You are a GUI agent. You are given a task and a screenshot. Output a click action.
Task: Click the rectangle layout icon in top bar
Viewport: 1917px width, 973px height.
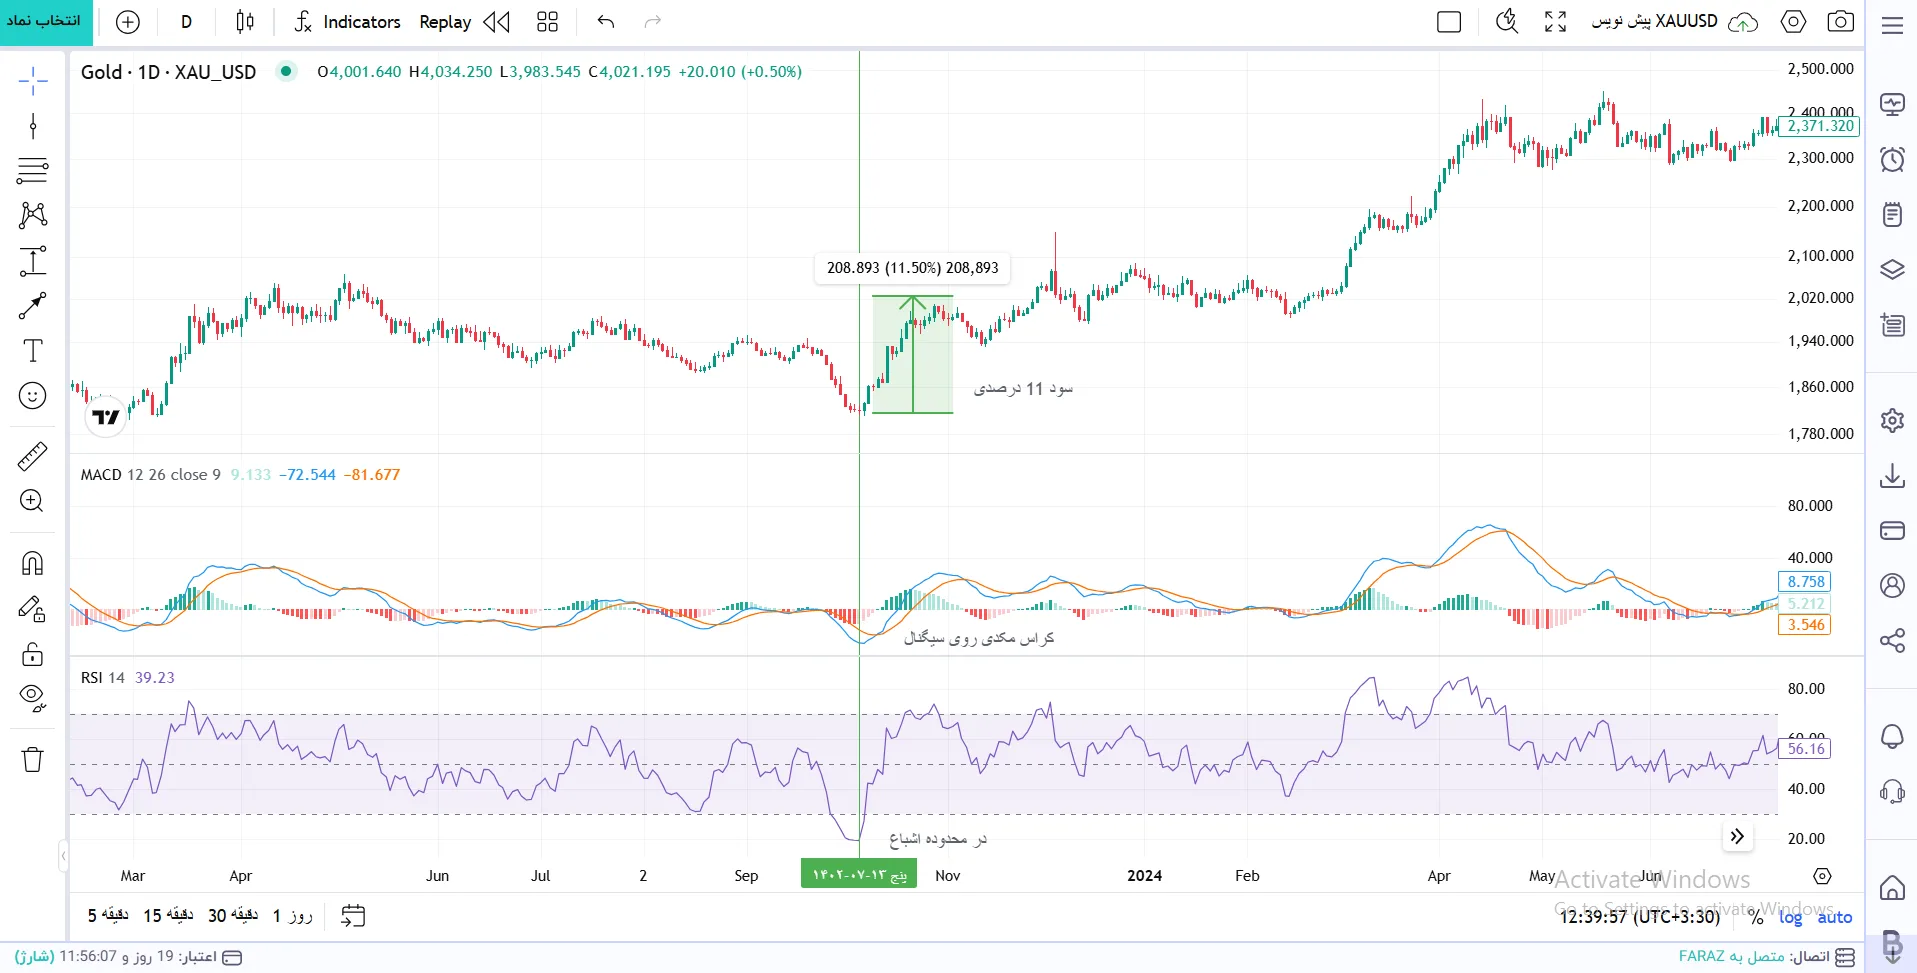click(1449, 22)
